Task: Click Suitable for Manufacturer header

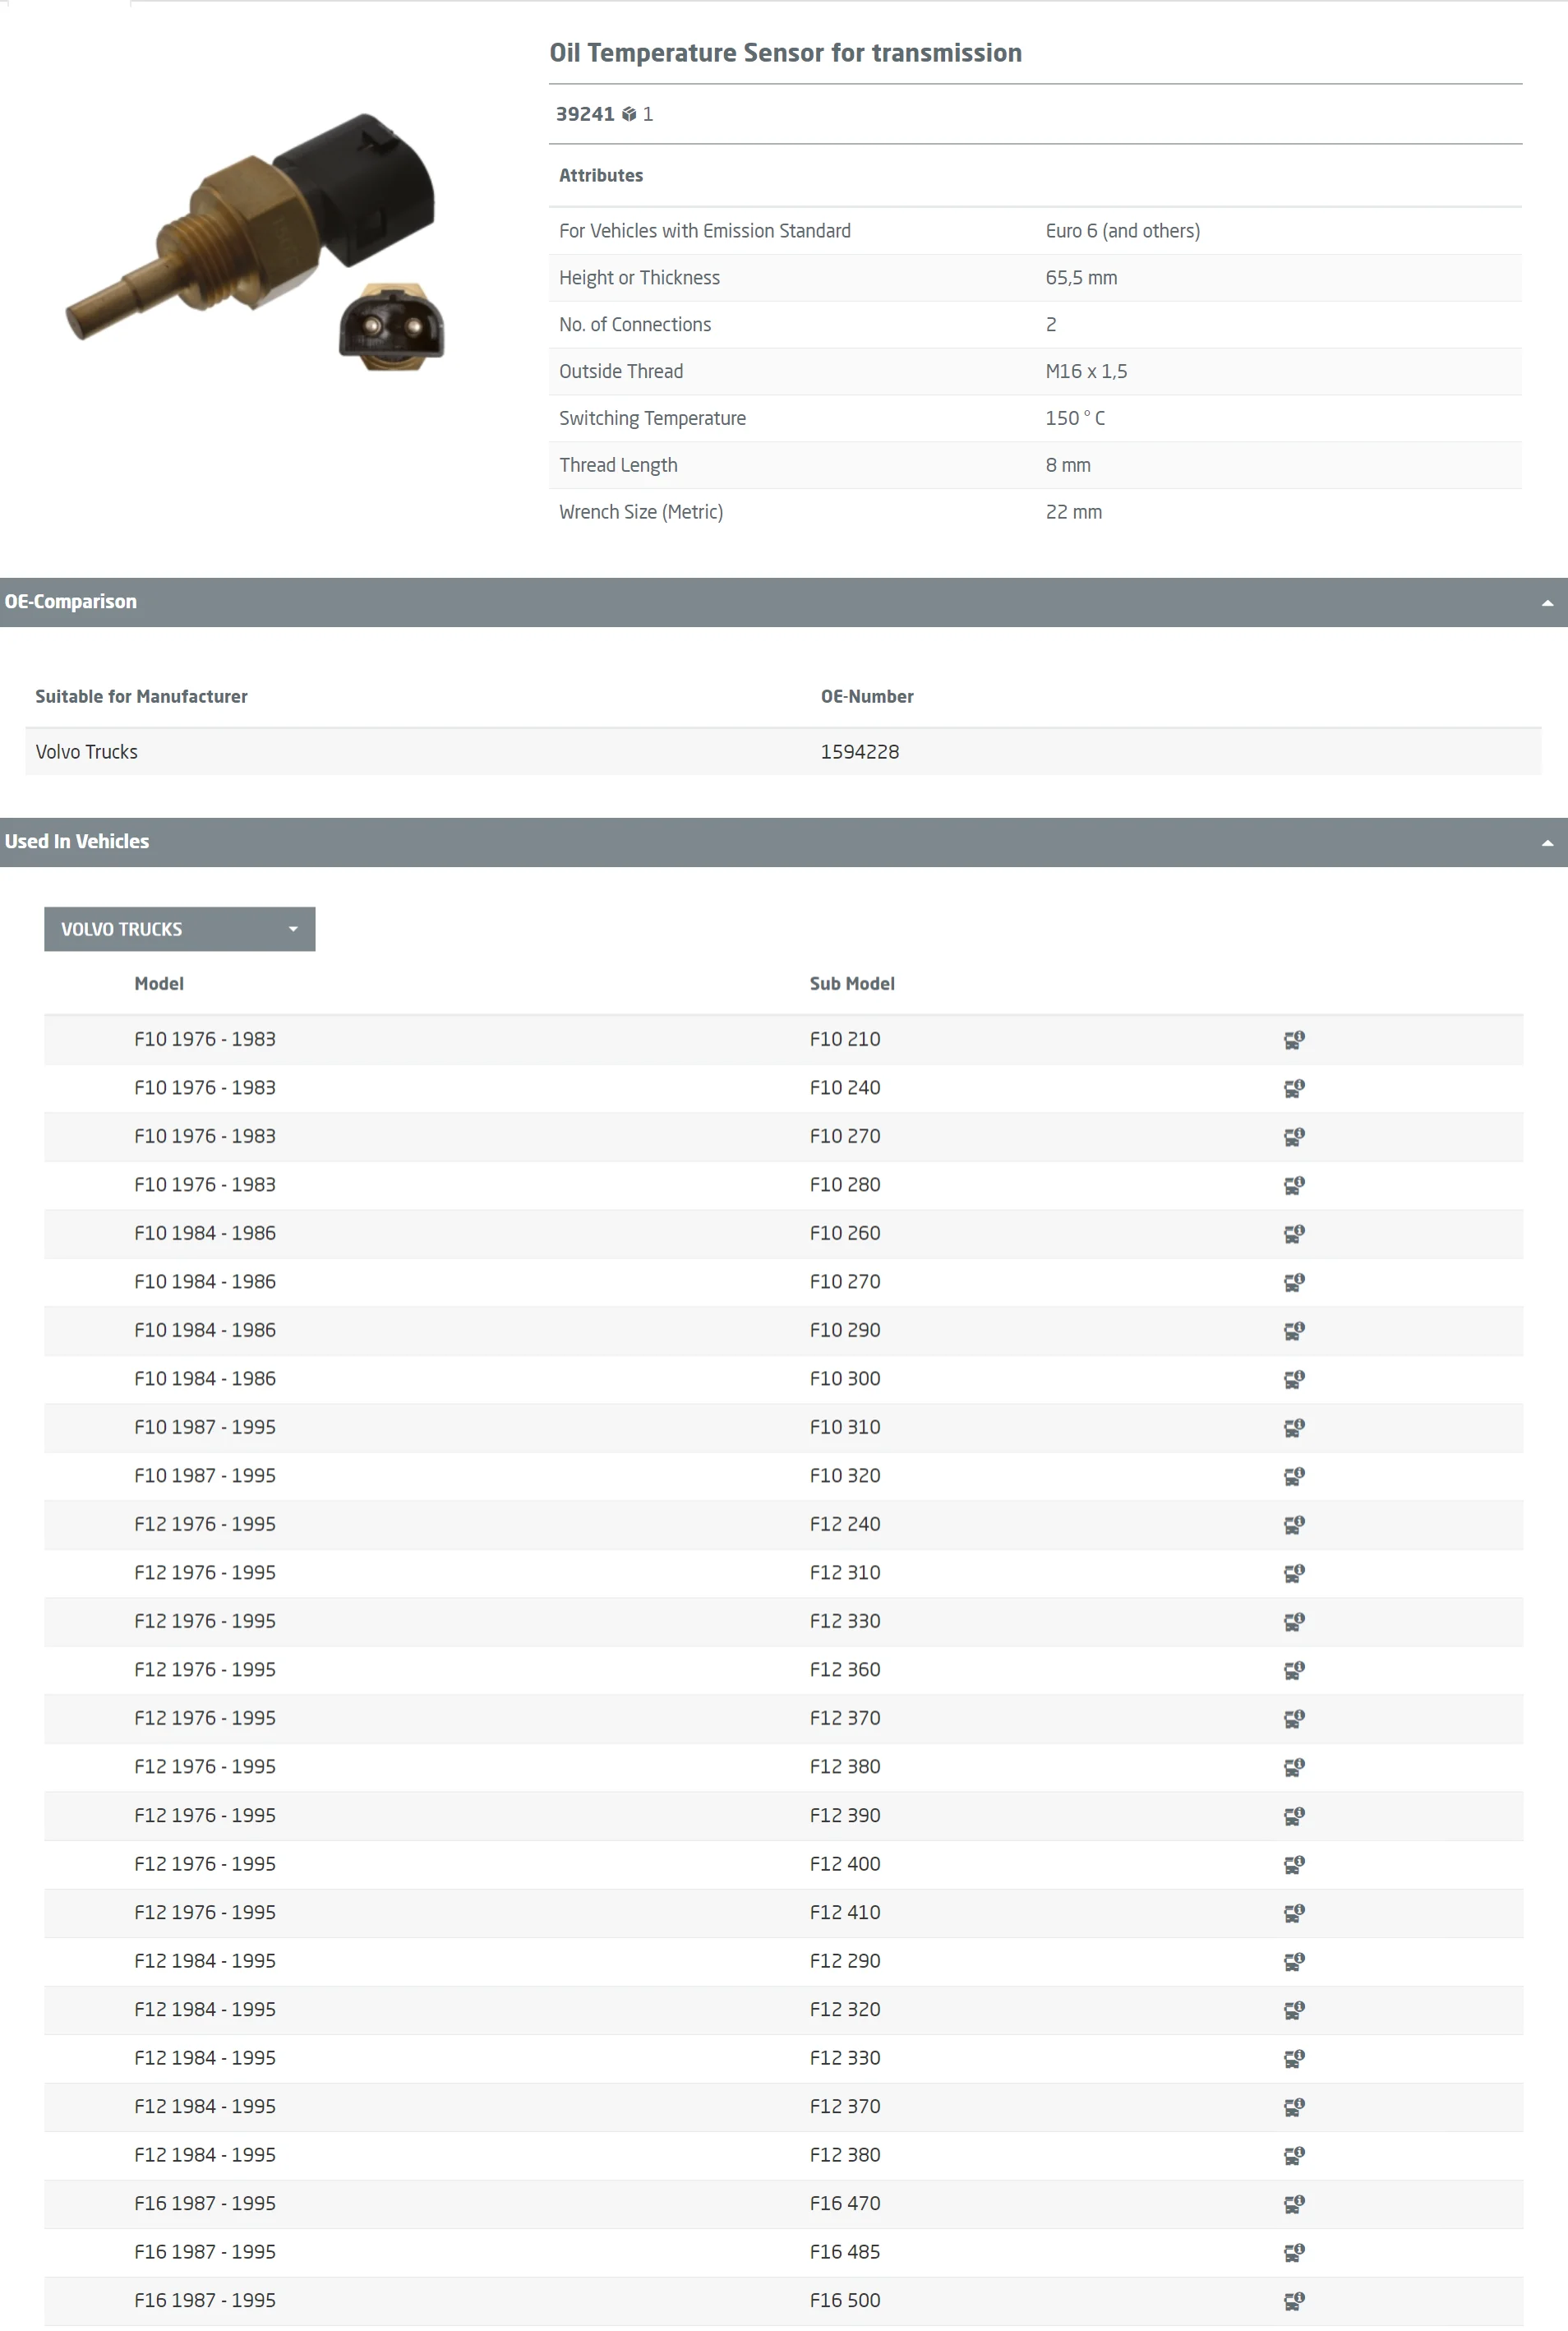Action: tap(141, 697)
